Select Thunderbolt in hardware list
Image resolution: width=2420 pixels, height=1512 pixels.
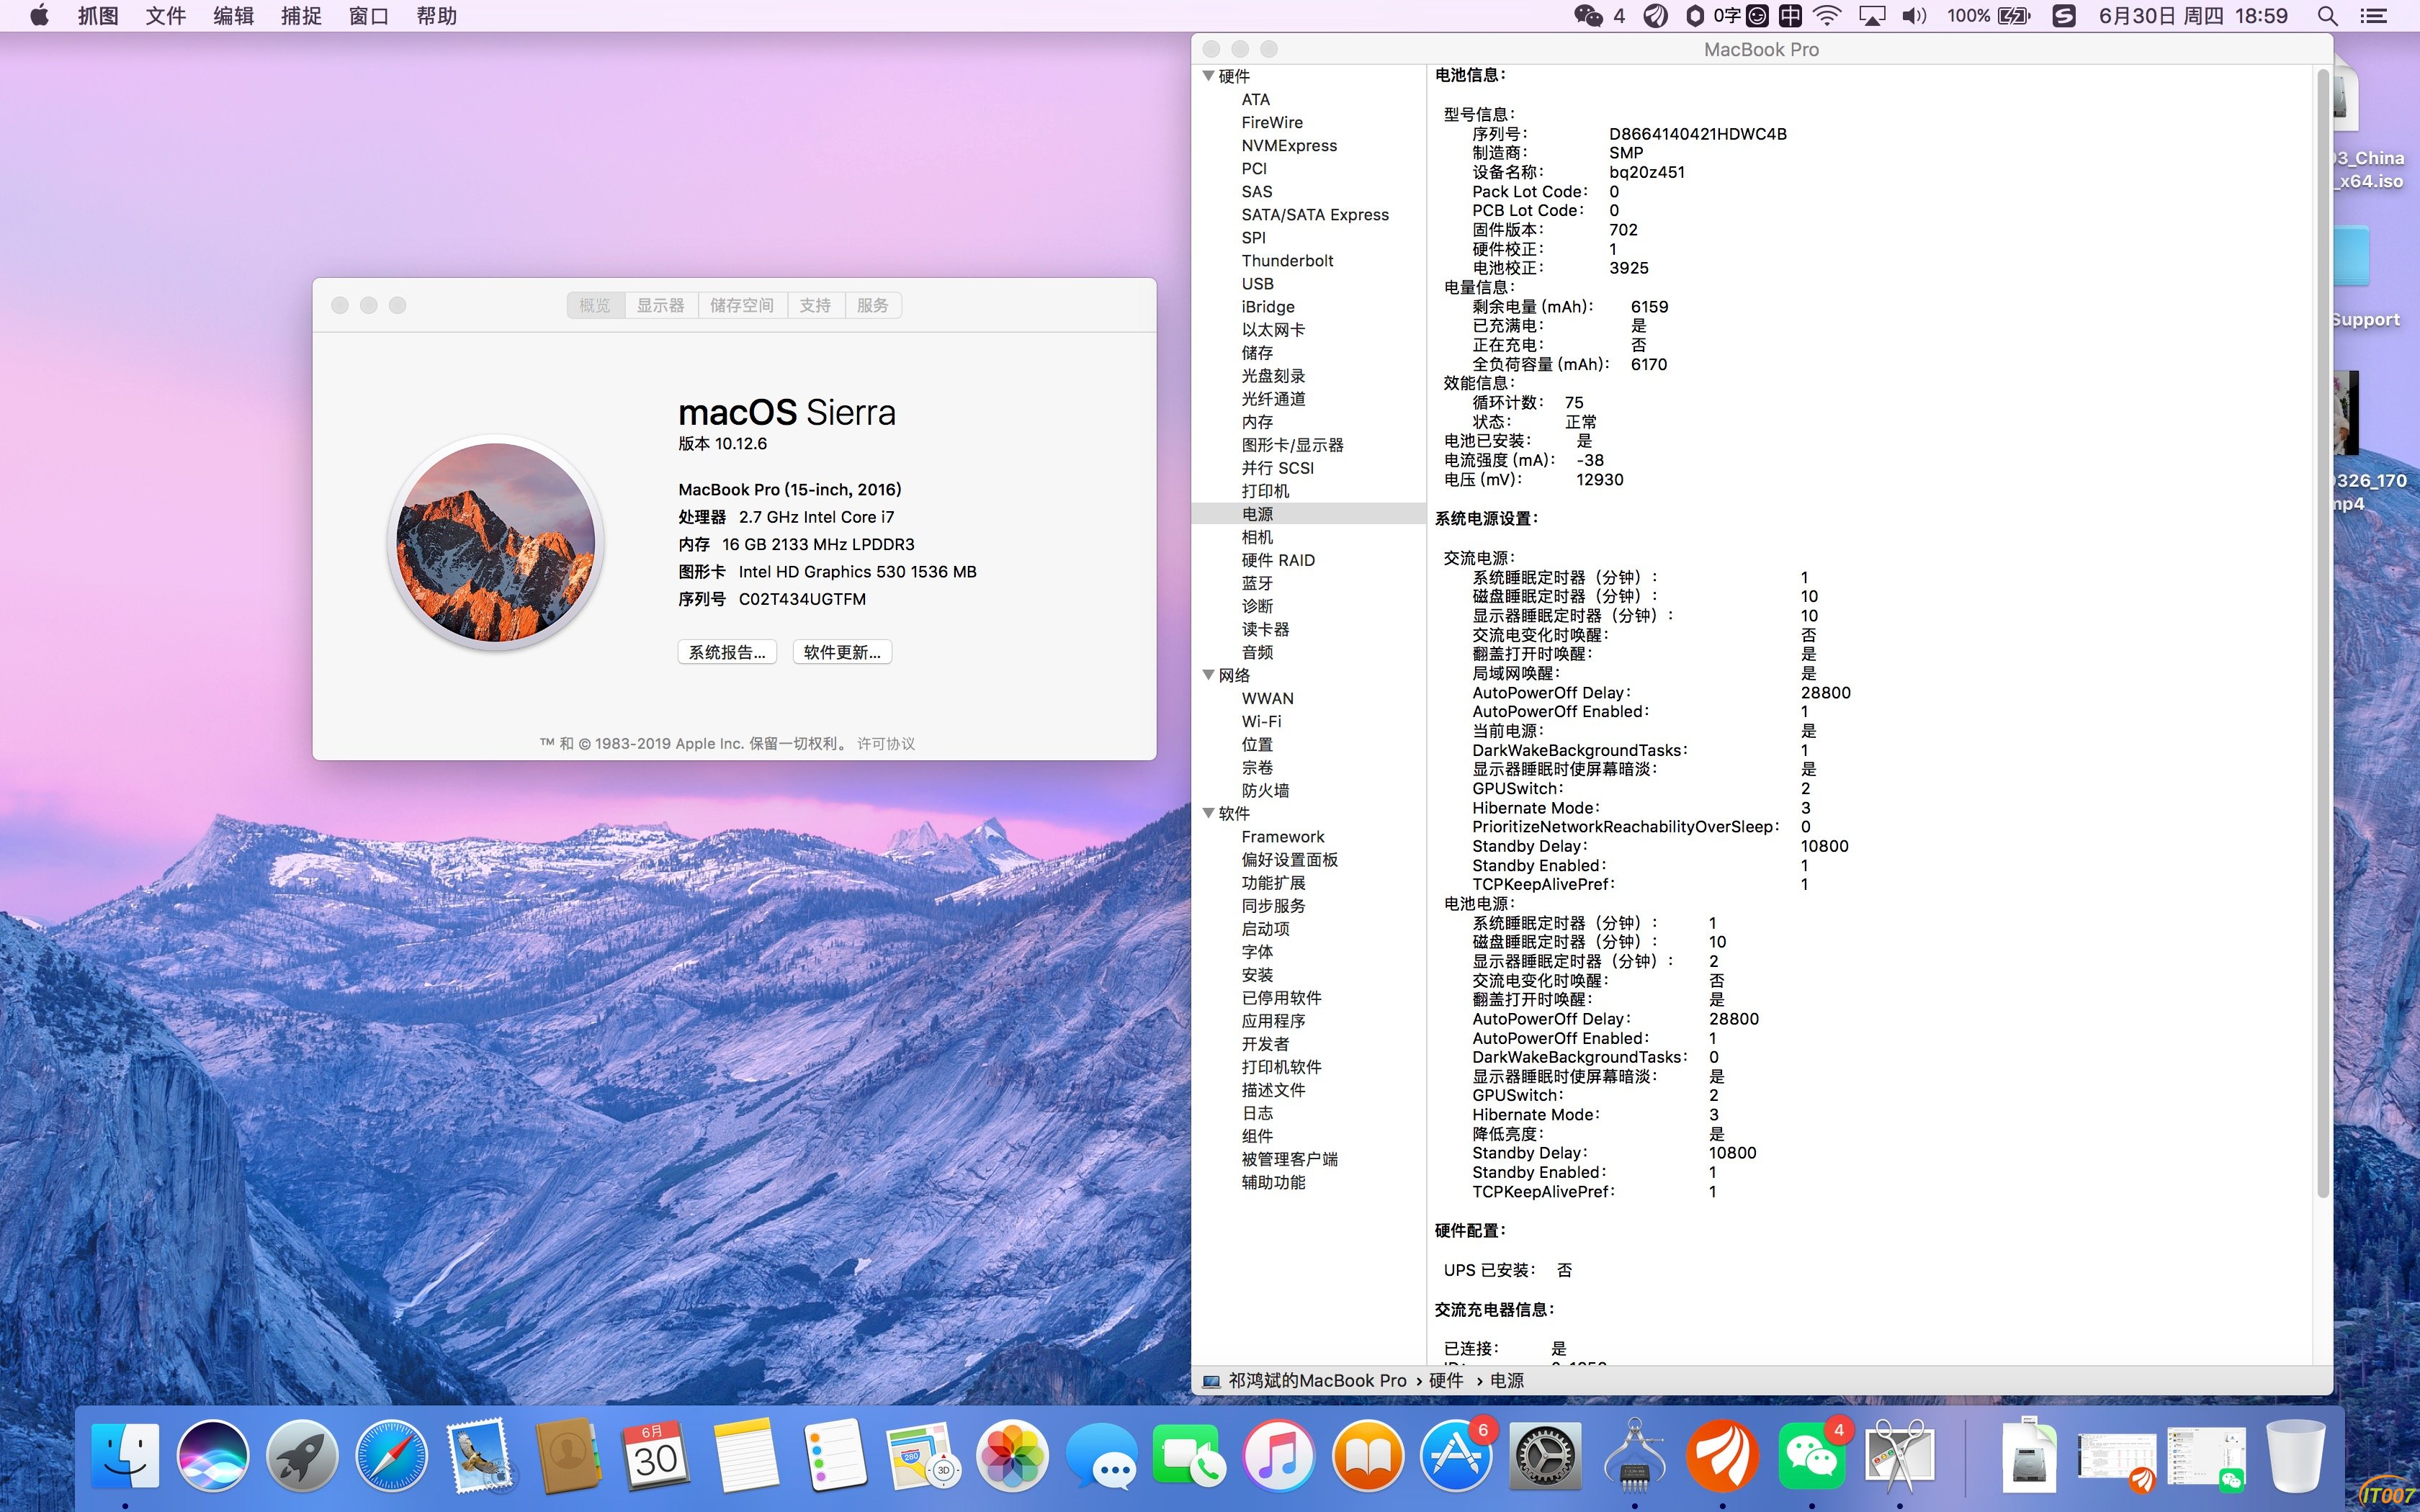click(1287, 260)
